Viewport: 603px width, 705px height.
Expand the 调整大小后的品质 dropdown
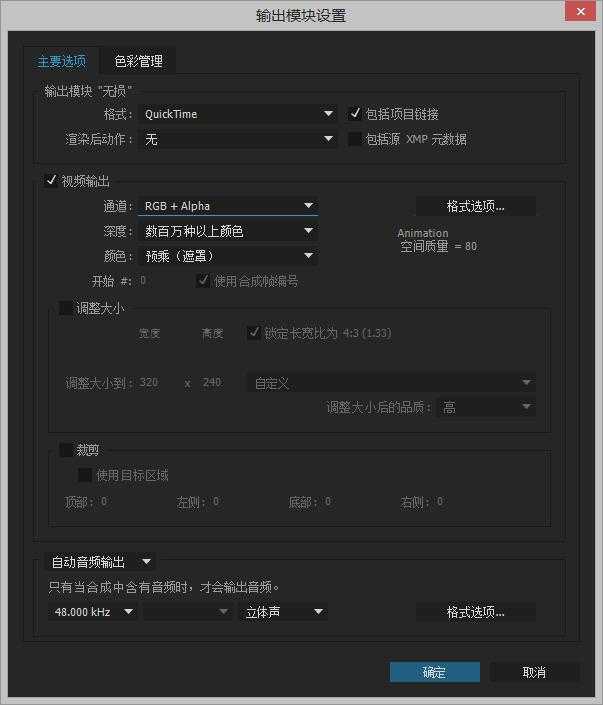coord(486,407)
